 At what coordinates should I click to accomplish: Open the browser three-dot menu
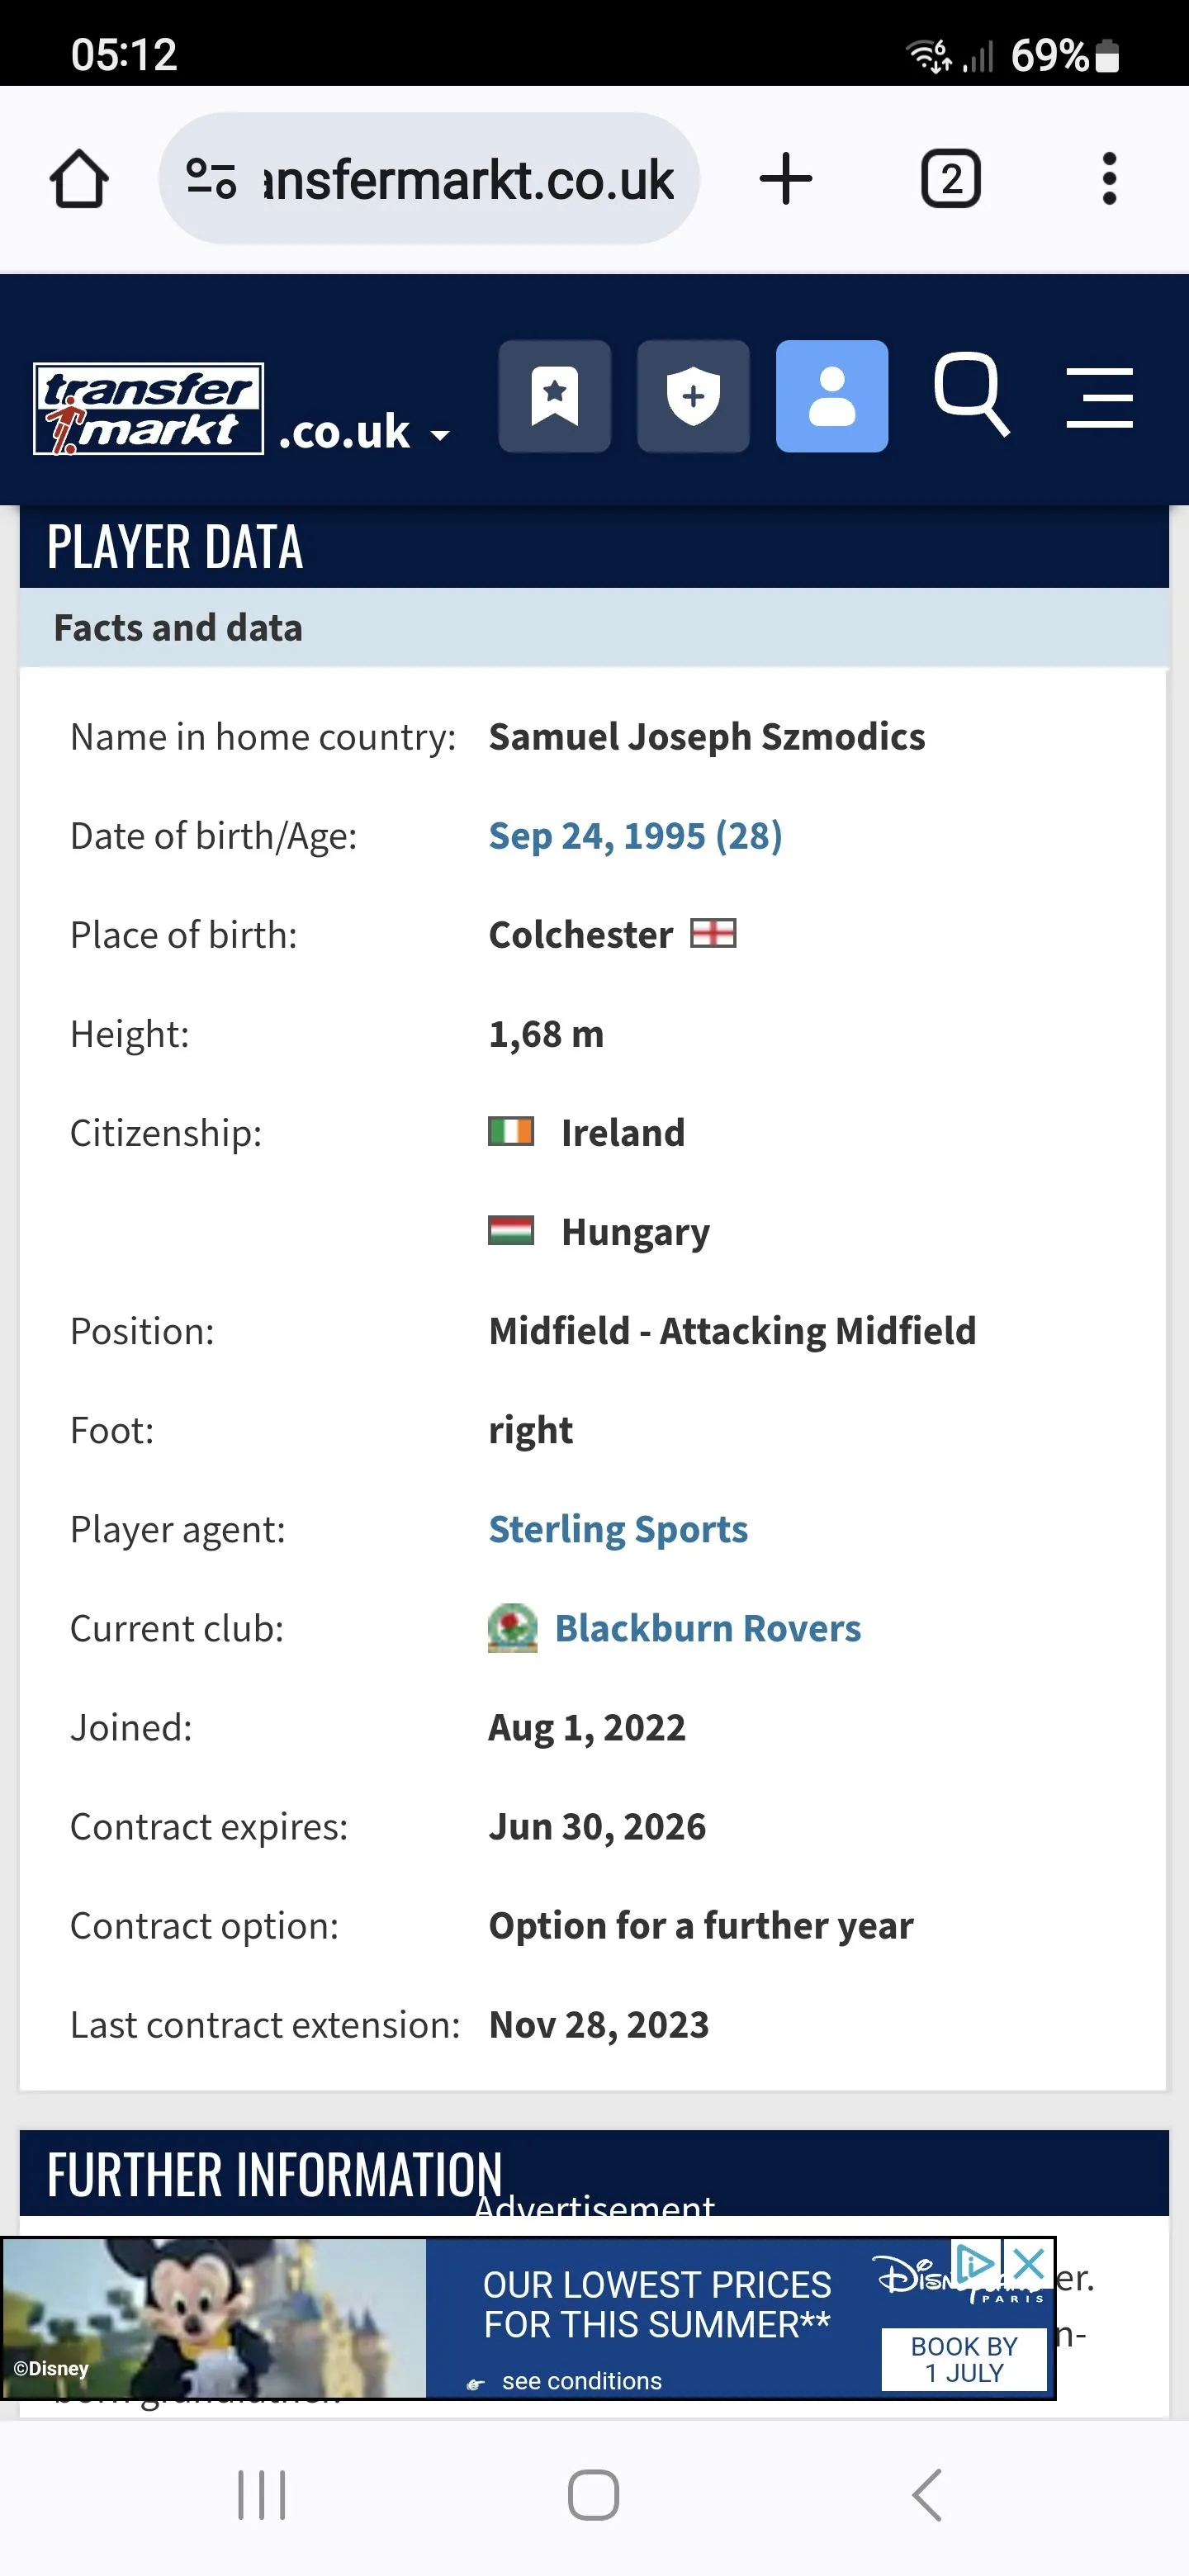click(x=1108, y=180)
